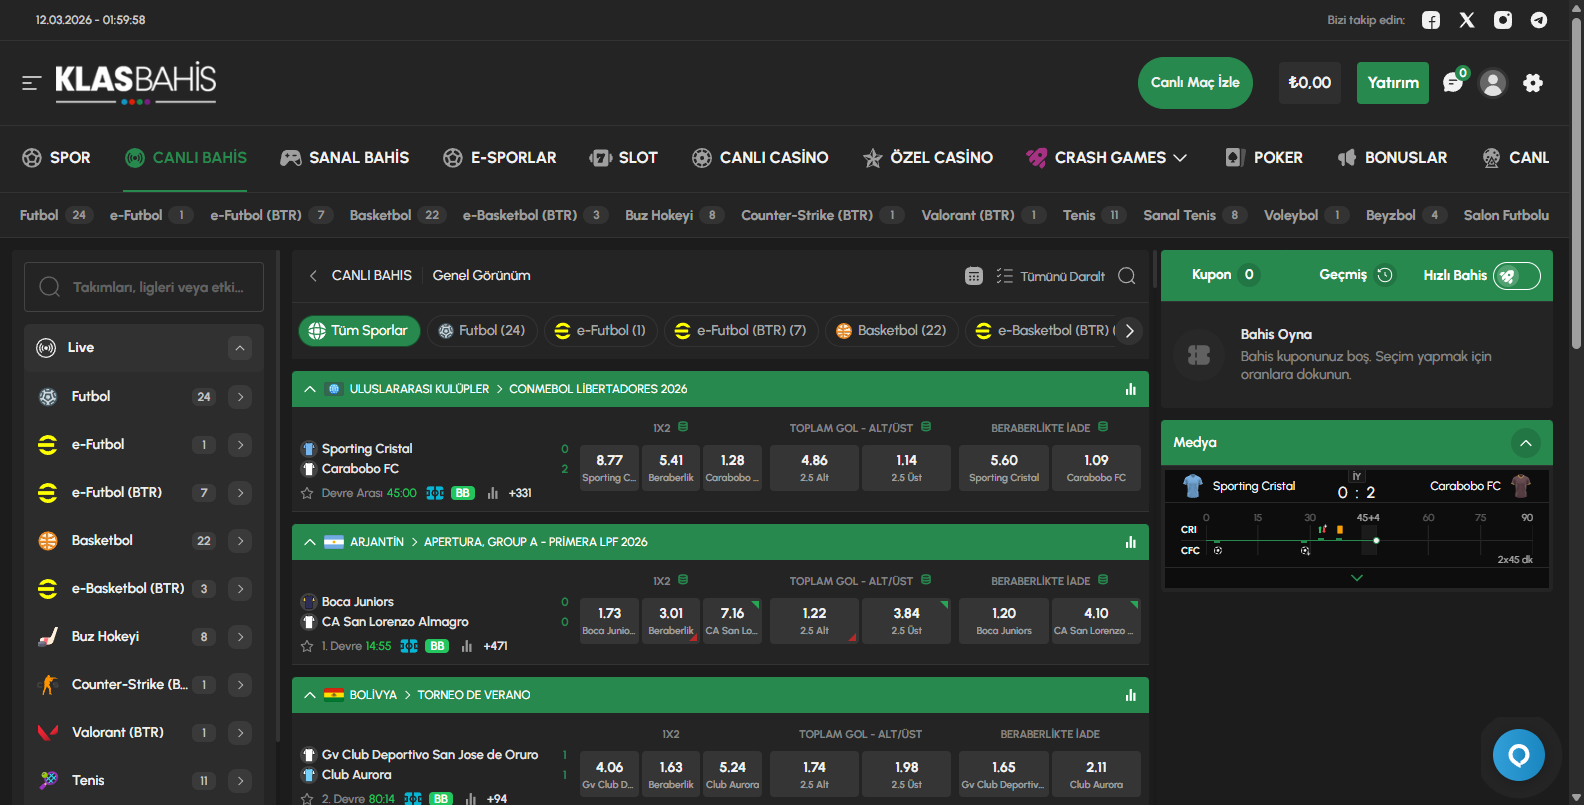The image size is (1584, 805).
Task: Toggle the Hızlı Bahis switch
Action: pos(1517,276)
